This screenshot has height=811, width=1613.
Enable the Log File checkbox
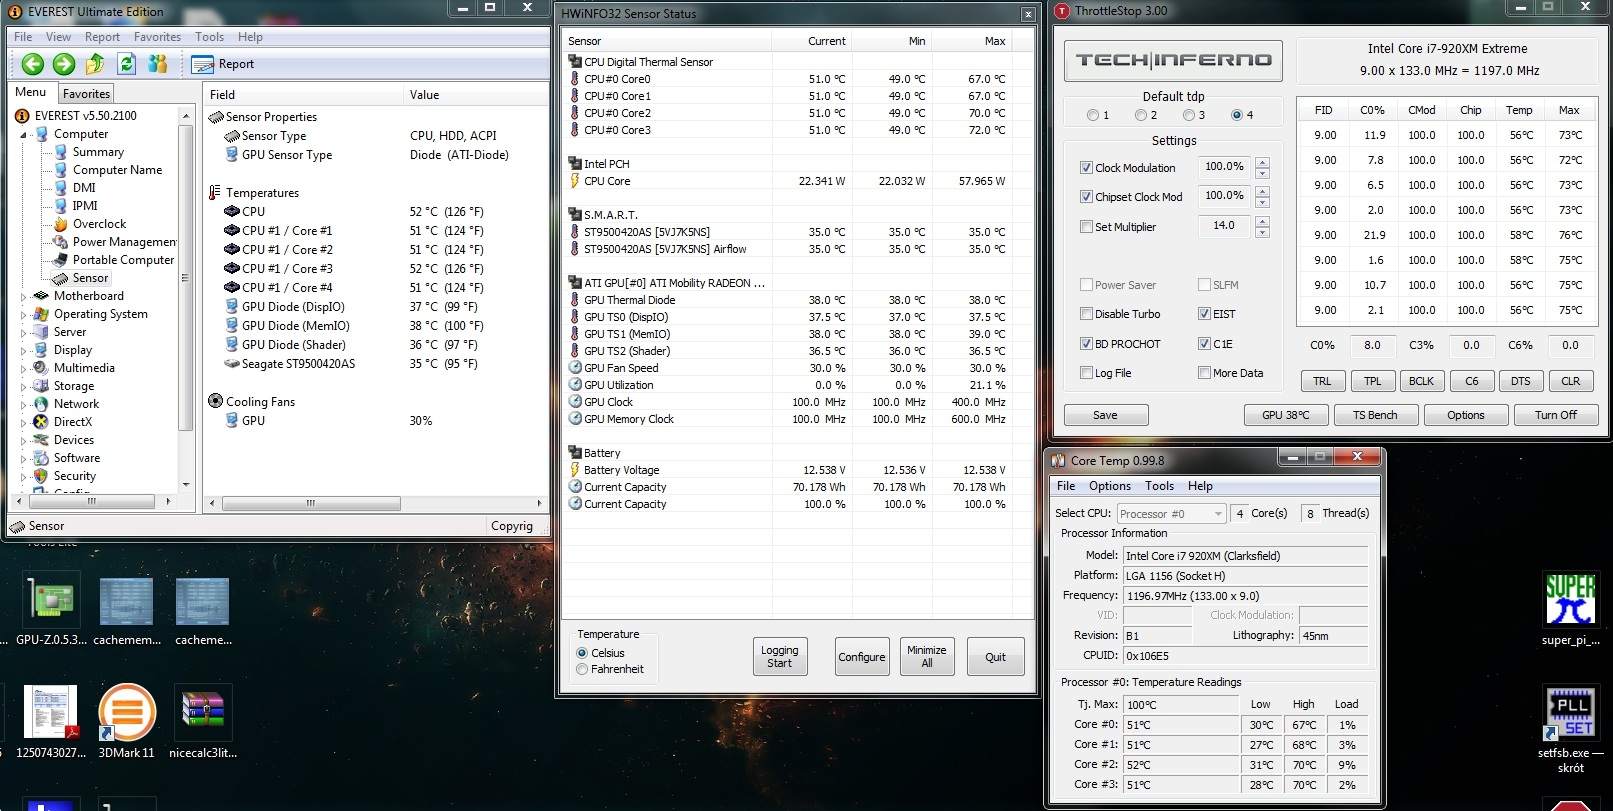pyautogui.click(x=1086, y=373)
